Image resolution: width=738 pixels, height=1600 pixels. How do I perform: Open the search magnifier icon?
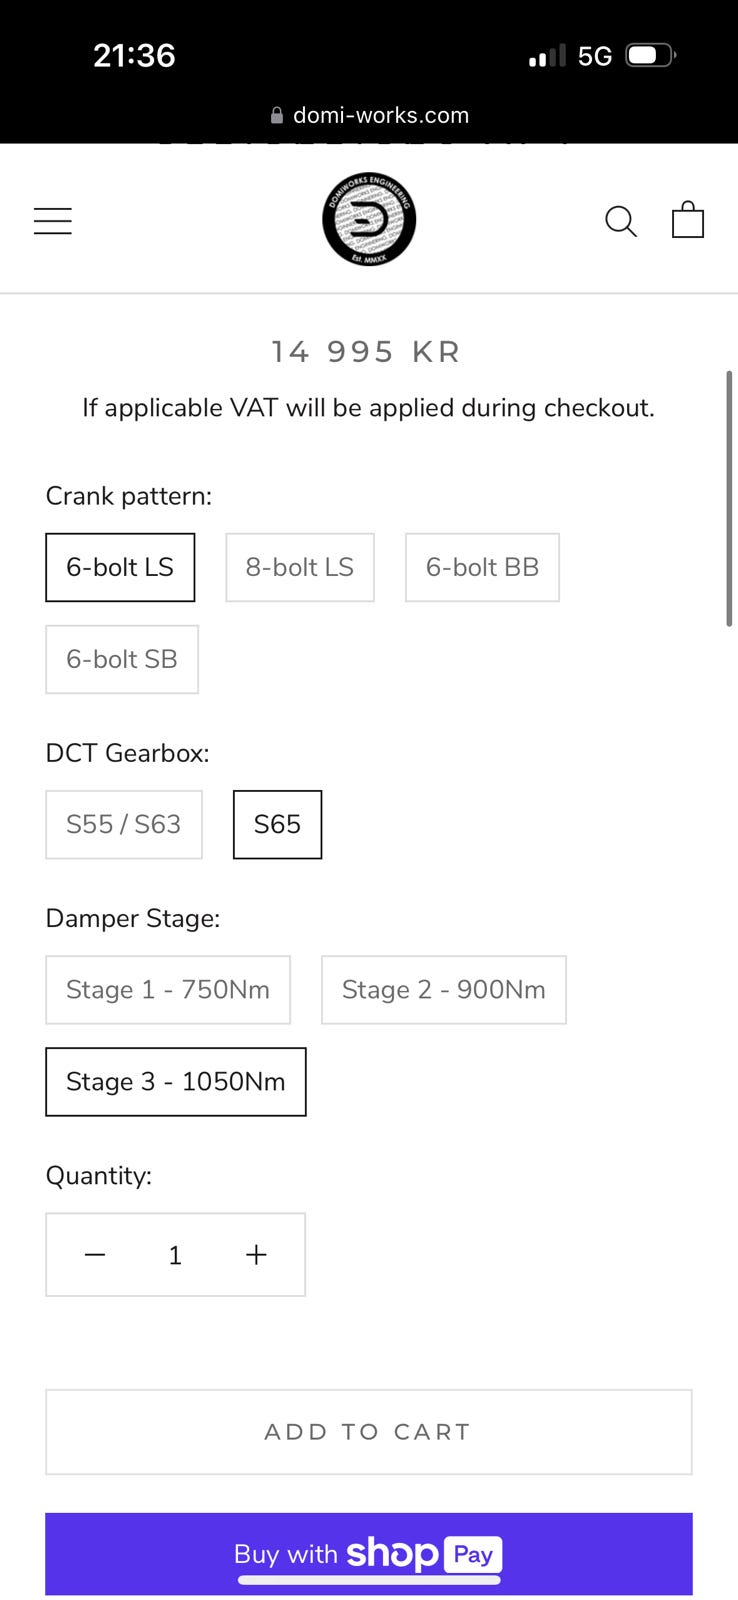pyautogui.click(x=620, y=221)
